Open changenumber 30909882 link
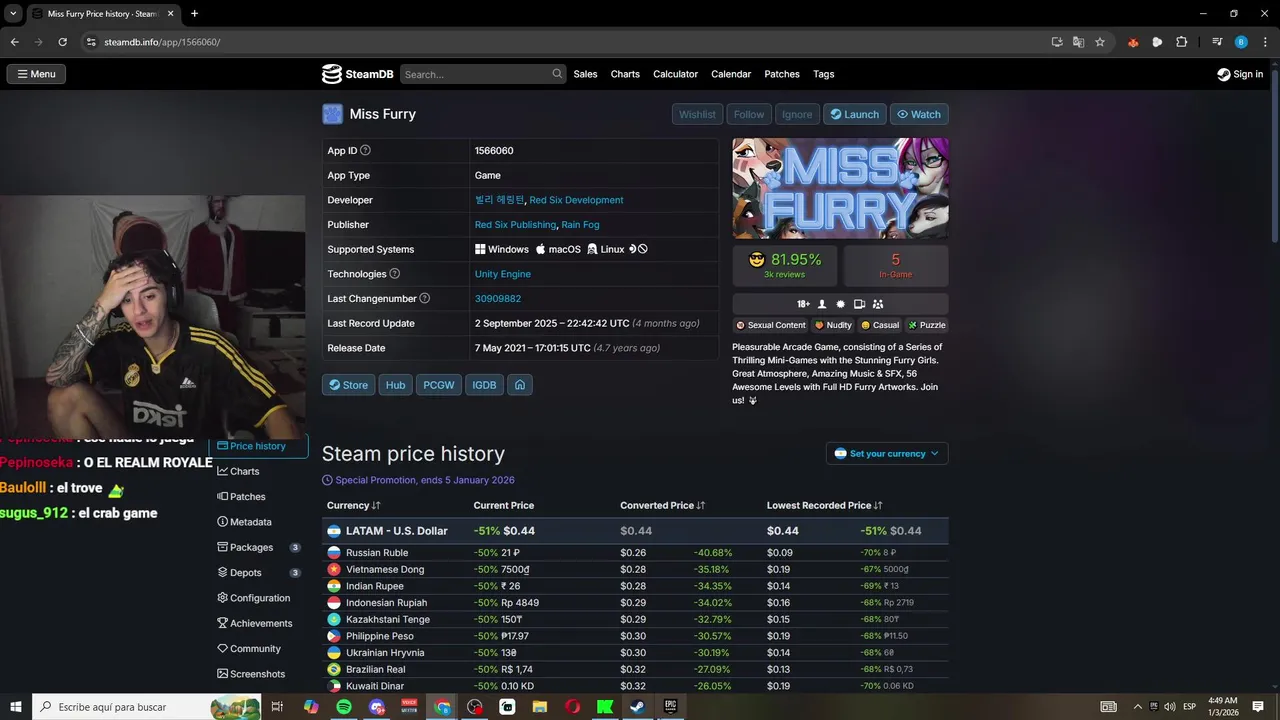1280x720 pixels. [498, 299]
